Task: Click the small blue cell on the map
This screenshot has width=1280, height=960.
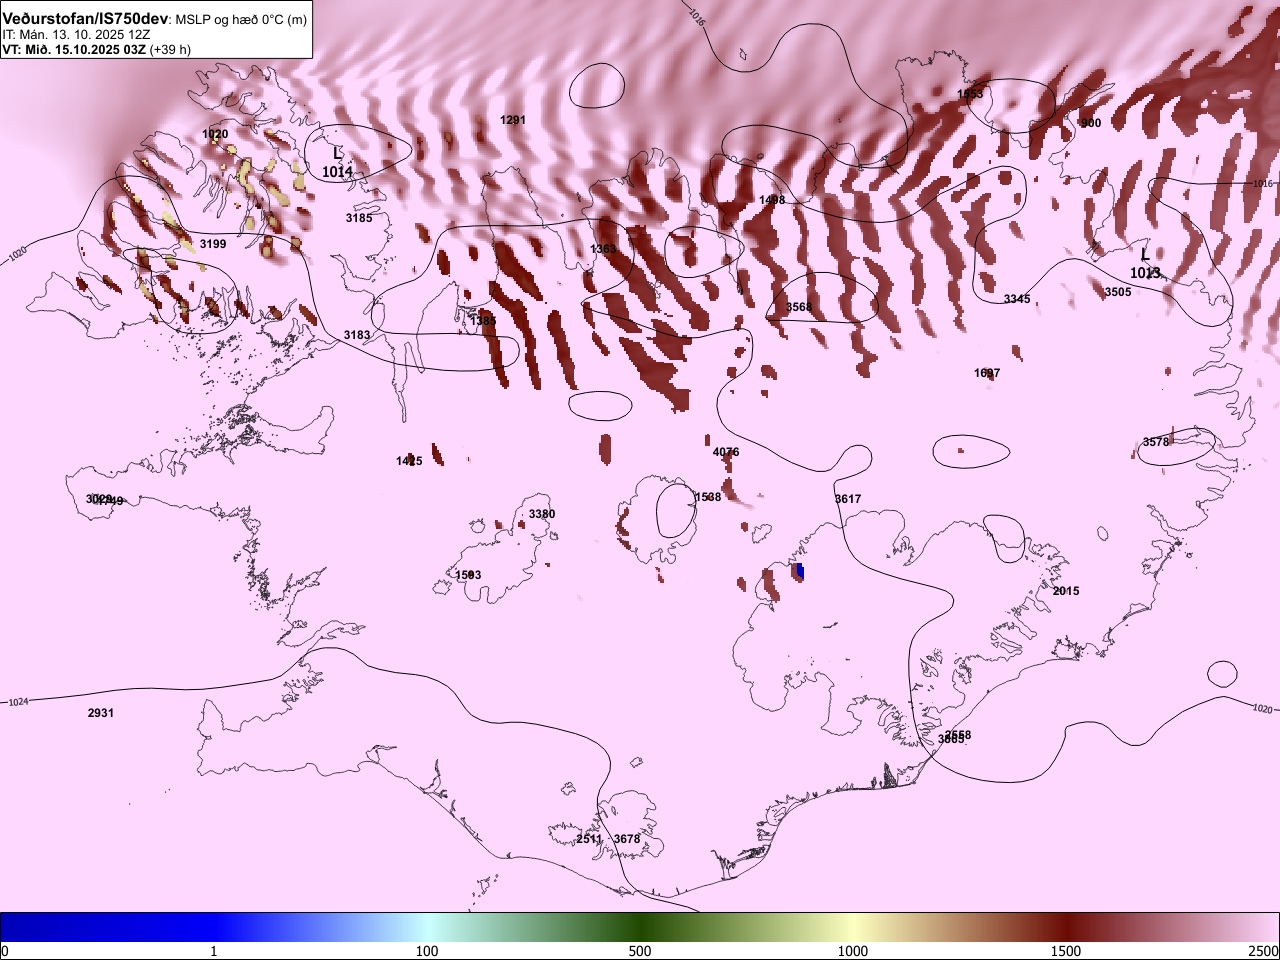Action: tap(799, 571)
